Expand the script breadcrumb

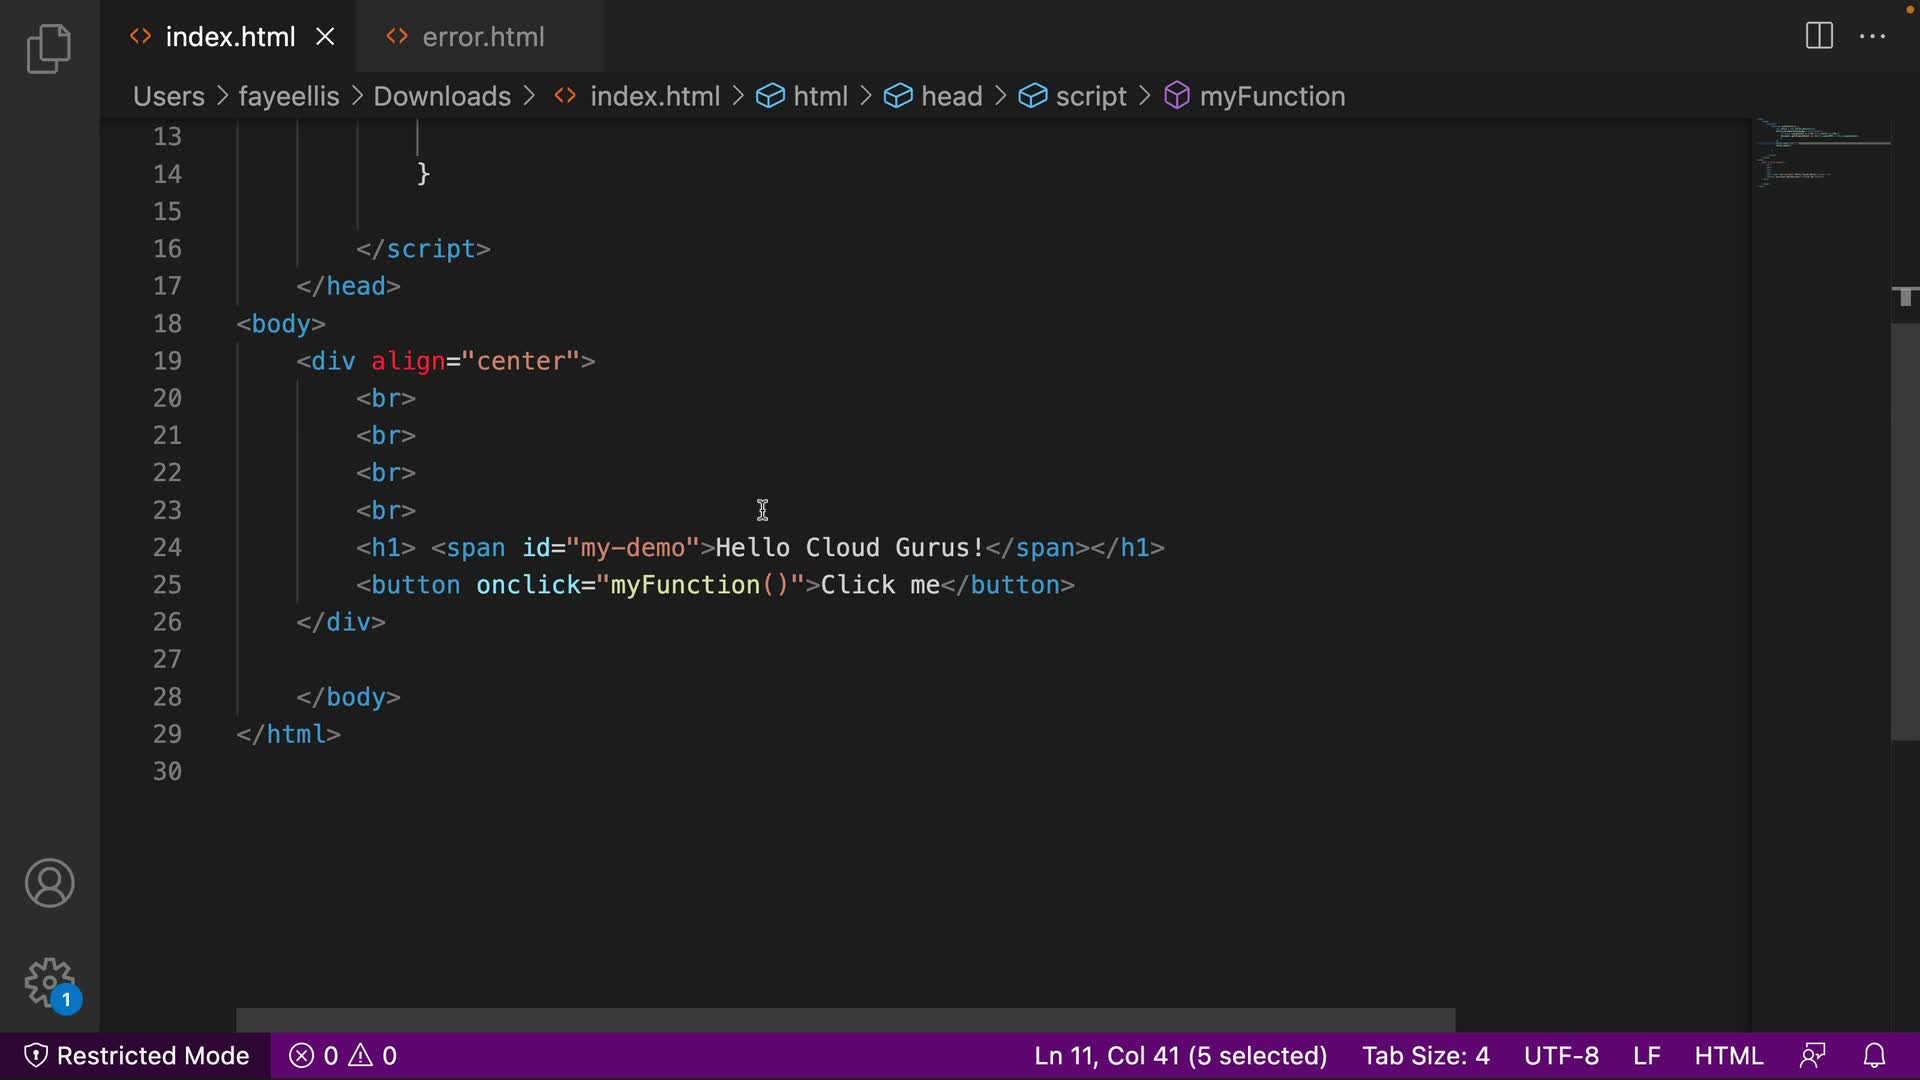[1090, 96]
